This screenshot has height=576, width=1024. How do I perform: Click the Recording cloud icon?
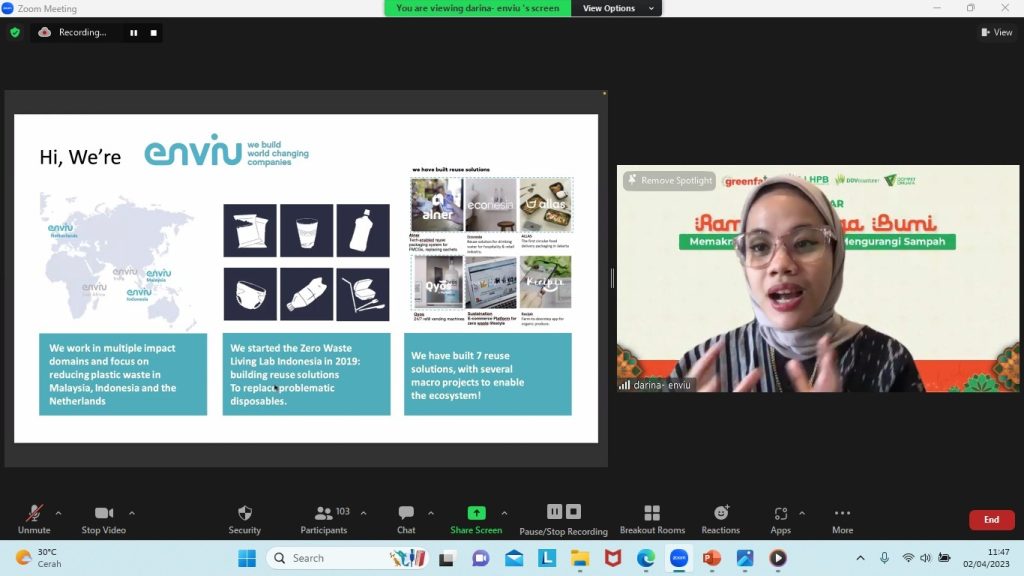tap(44, 32)
